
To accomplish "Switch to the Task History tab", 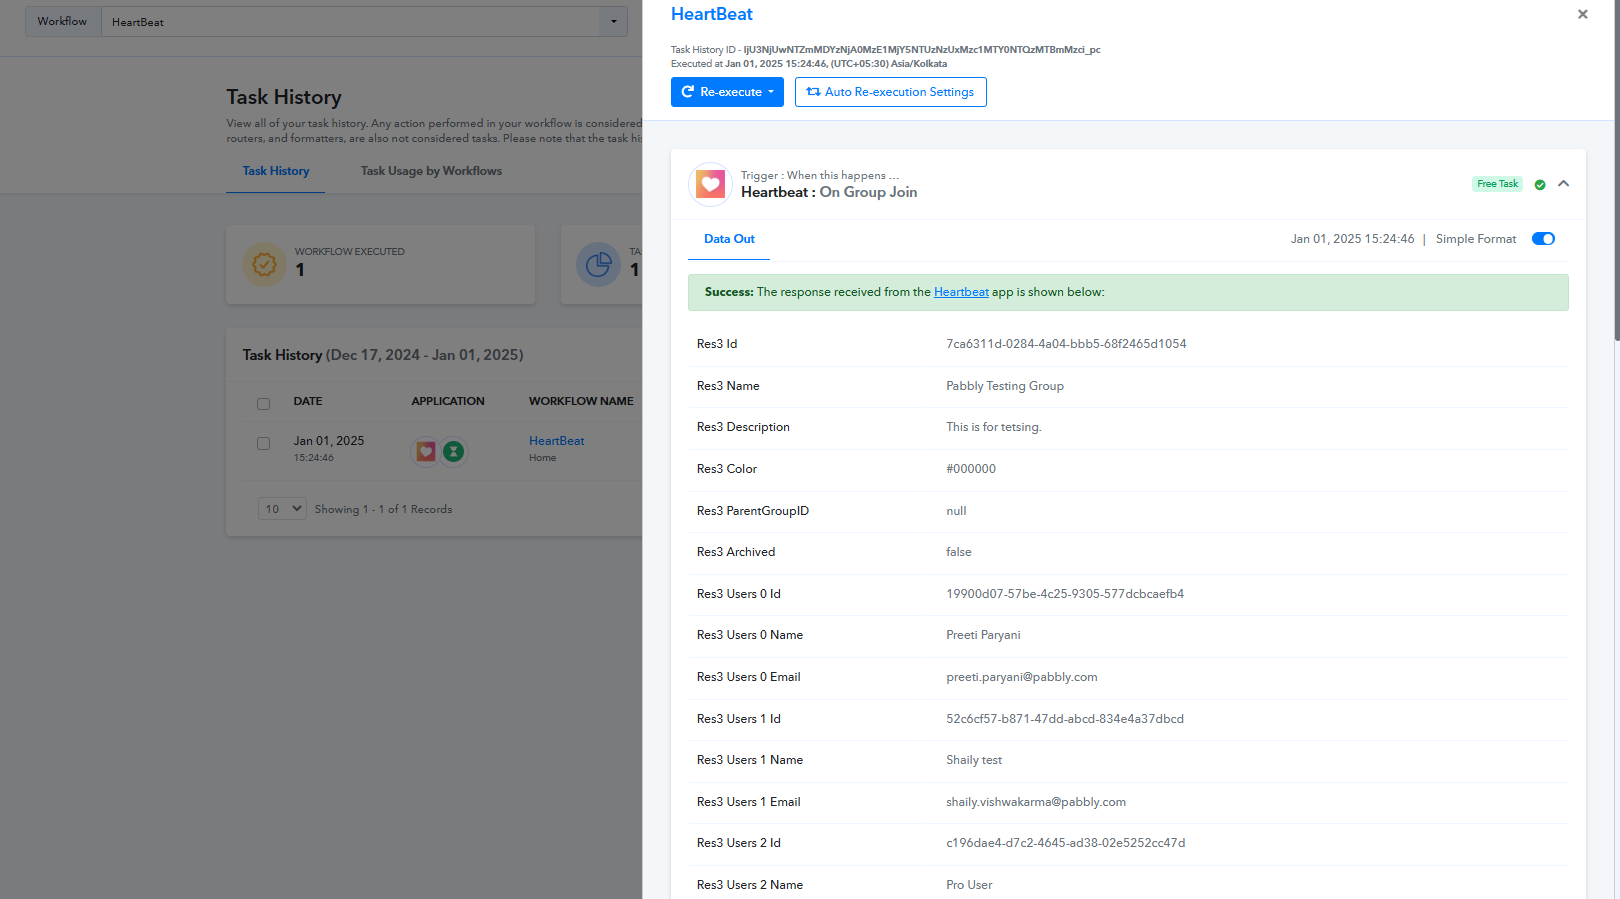I will 276,171.
